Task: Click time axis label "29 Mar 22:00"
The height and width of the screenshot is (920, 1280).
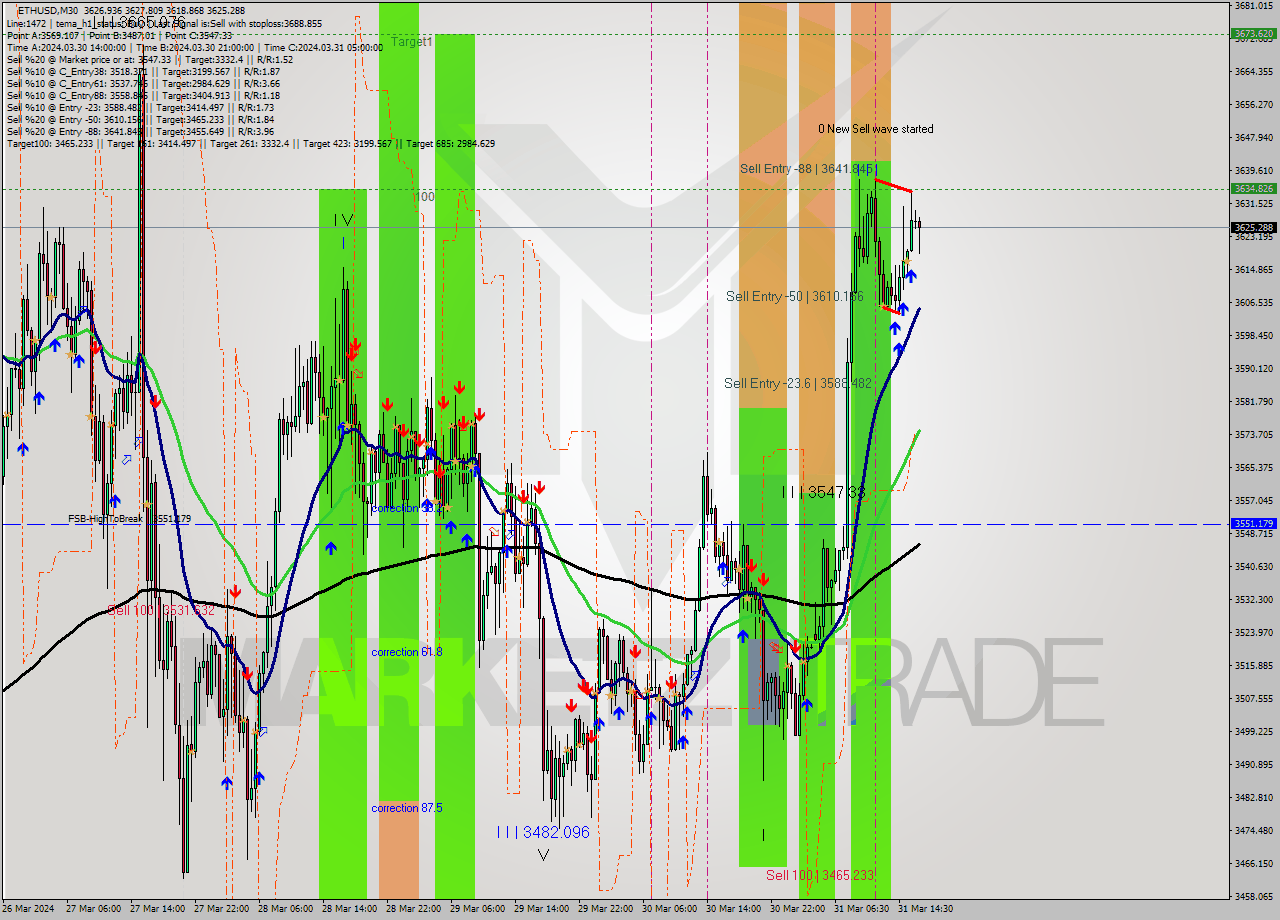Action: coord(605,909)
